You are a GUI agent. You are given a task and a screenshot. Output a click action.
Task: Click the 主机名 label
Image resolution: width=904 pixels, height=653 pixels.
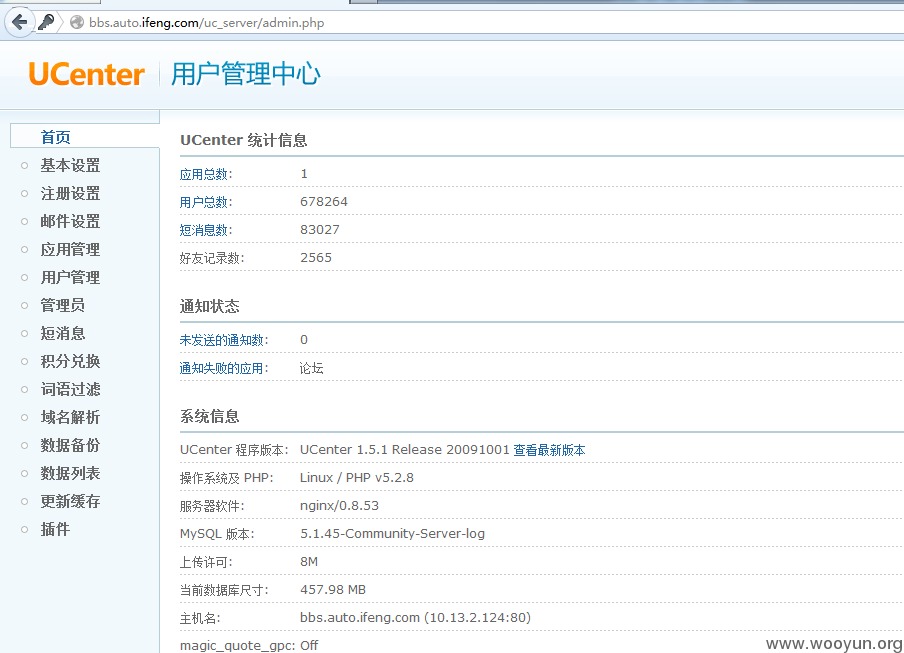click(x=200, y=618)
